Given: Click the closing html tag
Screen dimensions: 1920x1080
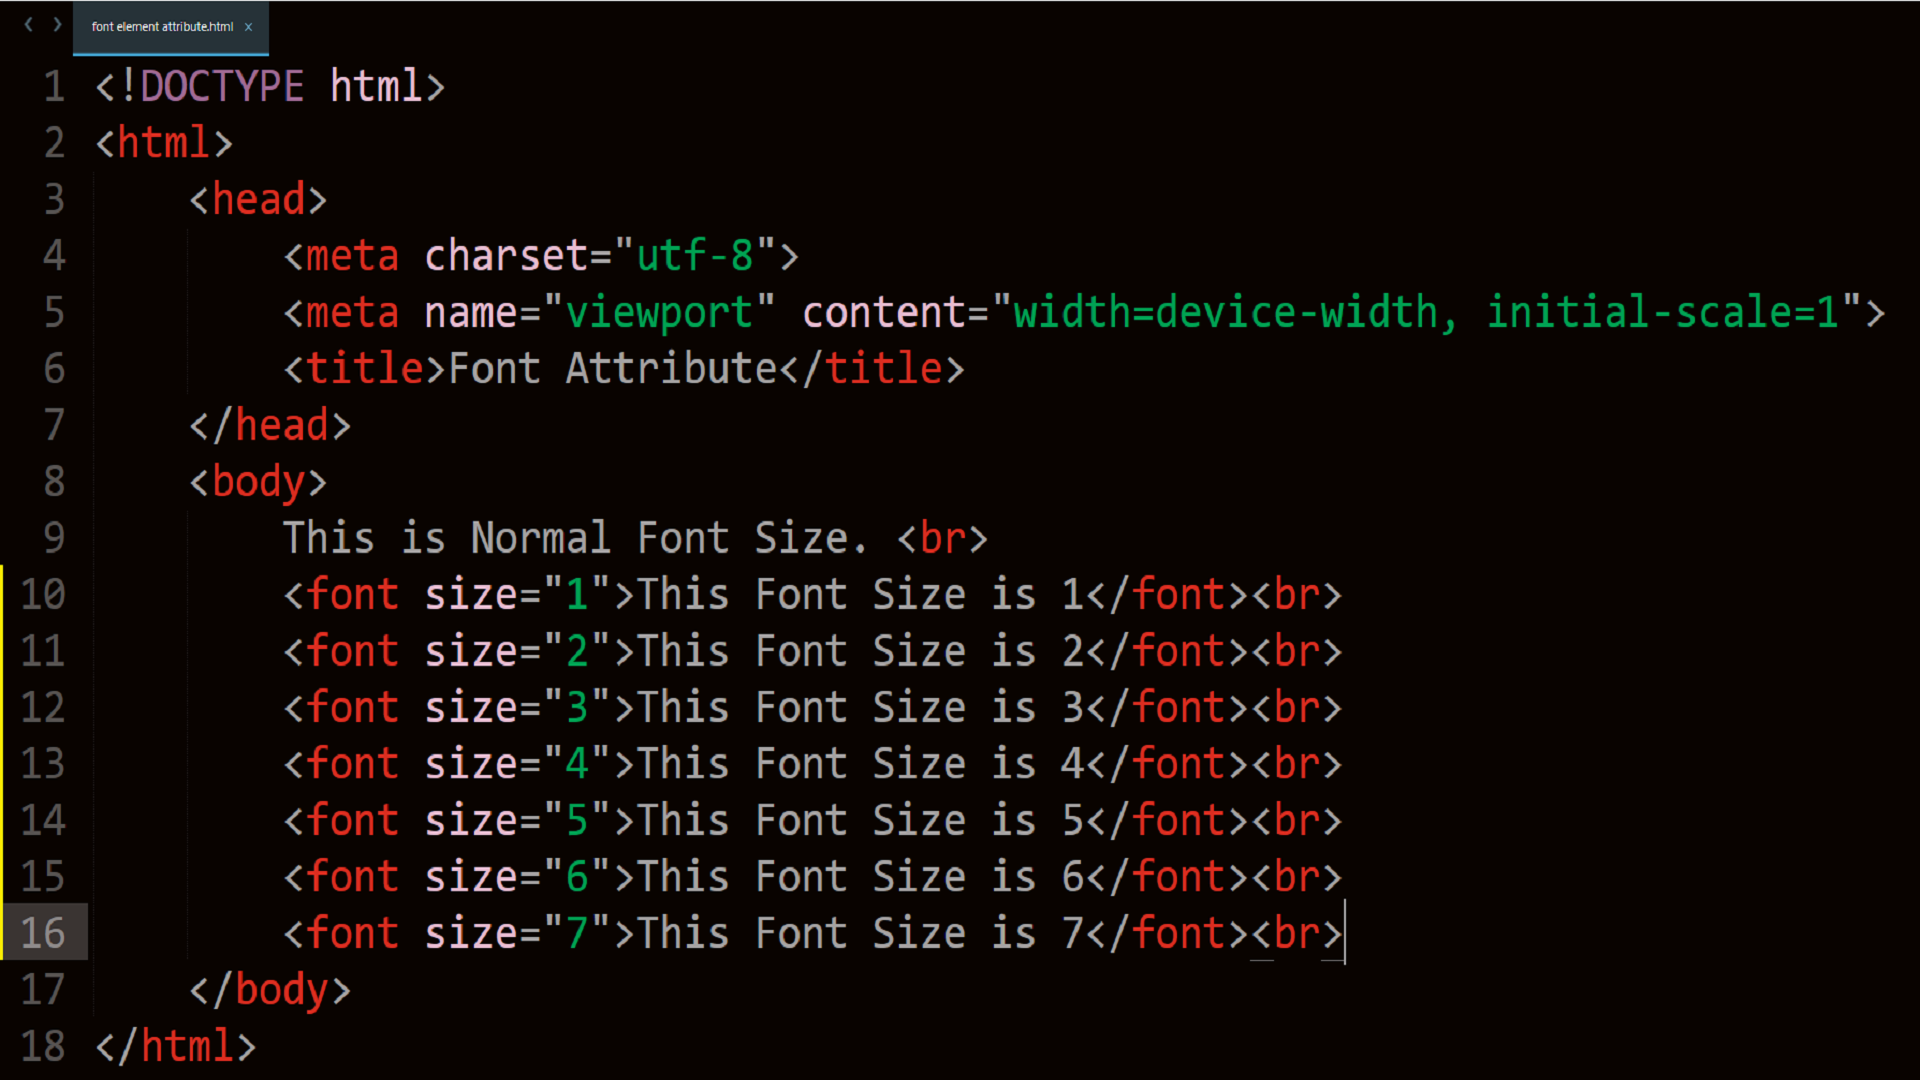Looking at the screenshot, I should click(176, 1046).
